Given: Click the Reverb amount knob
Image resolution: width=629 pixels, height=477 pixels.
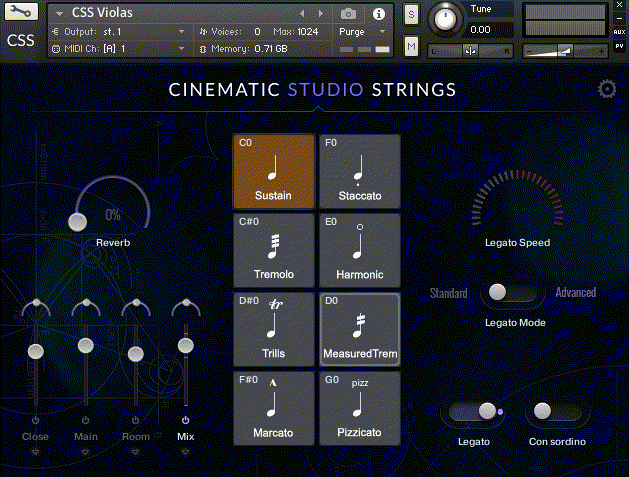Looking at the screenshot, I should (77, 222).
